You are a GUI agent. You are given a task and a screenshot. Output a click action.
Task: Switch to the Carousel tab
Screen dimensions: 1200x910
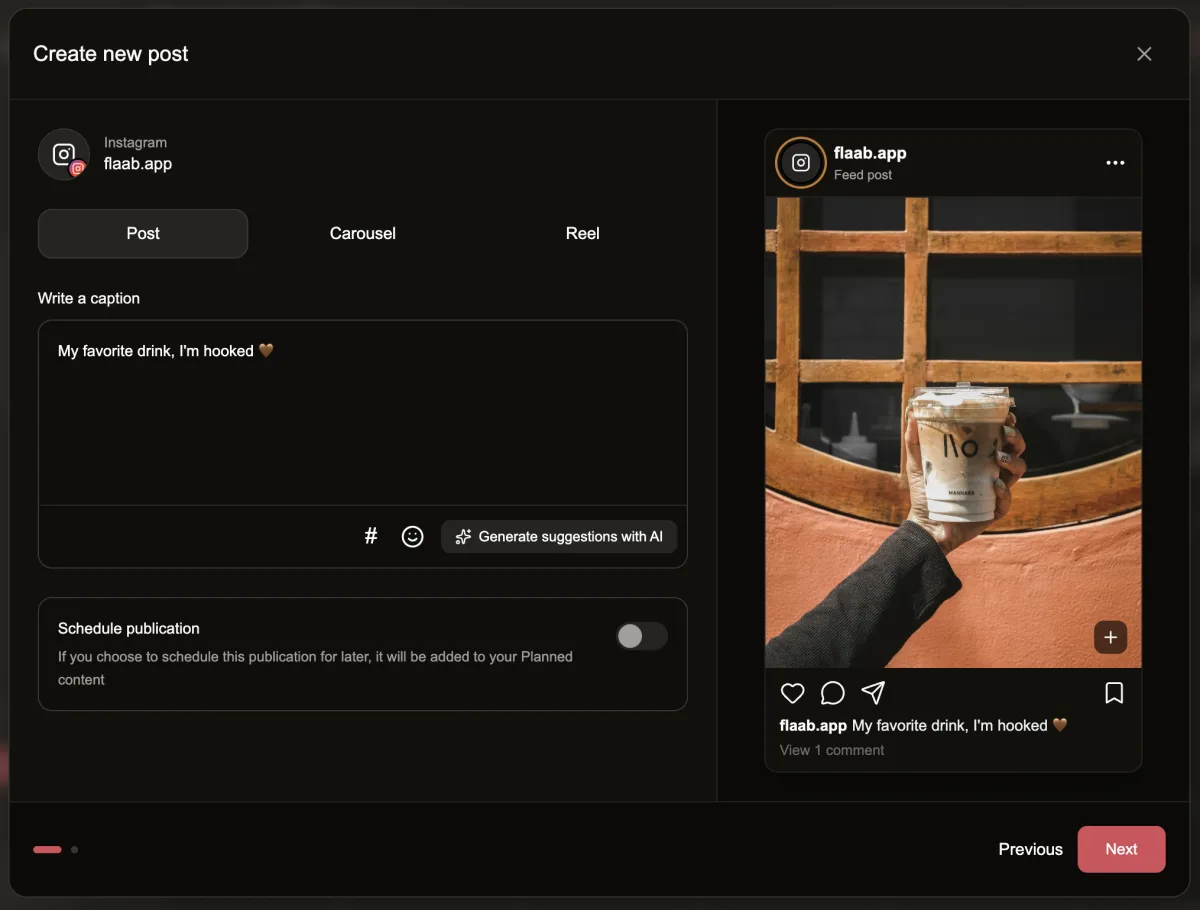click(363, 233)
